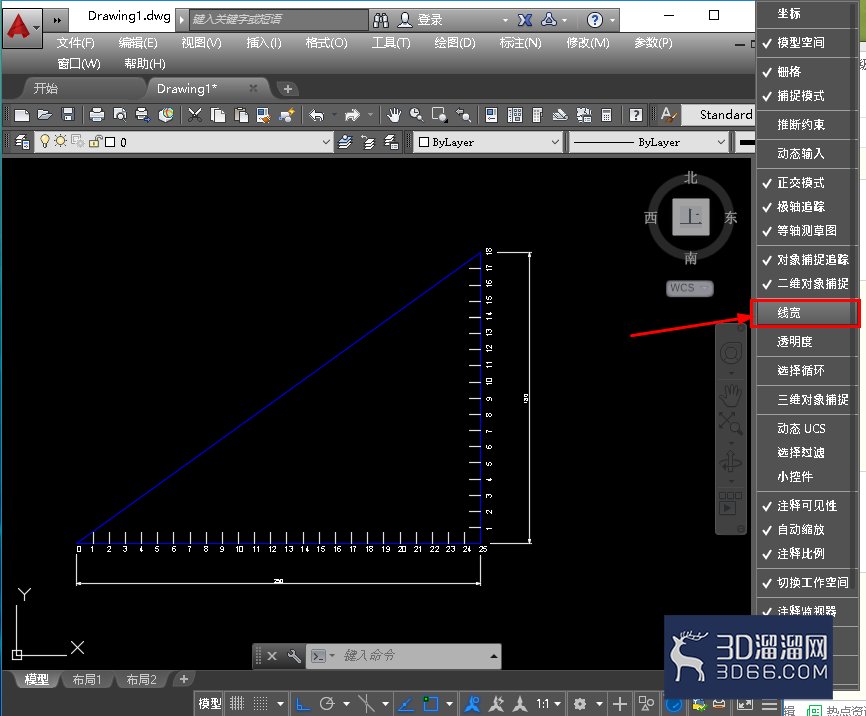Open the ByLayer linetype dropdown
The width and height of the screenshot is (866, 716).
tap(648, 142)
